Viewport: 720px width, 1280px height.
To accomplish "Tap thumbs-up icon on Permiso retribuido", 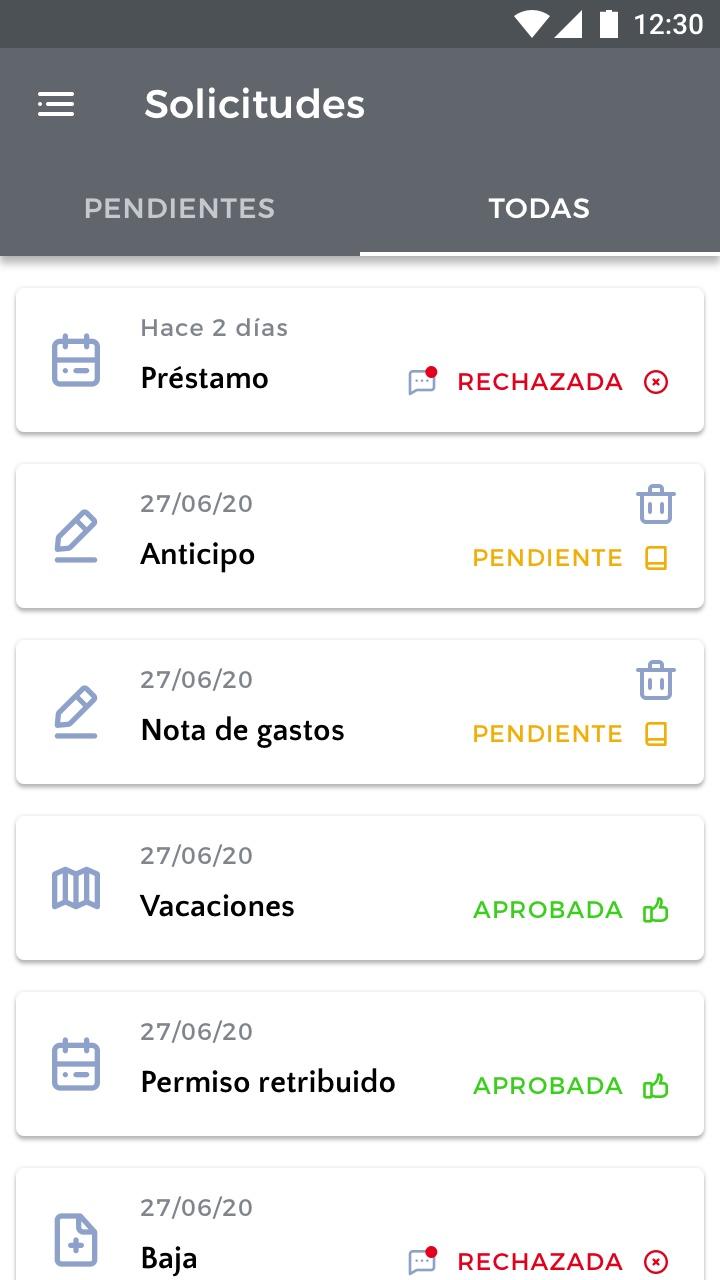I will [656, 1086].
